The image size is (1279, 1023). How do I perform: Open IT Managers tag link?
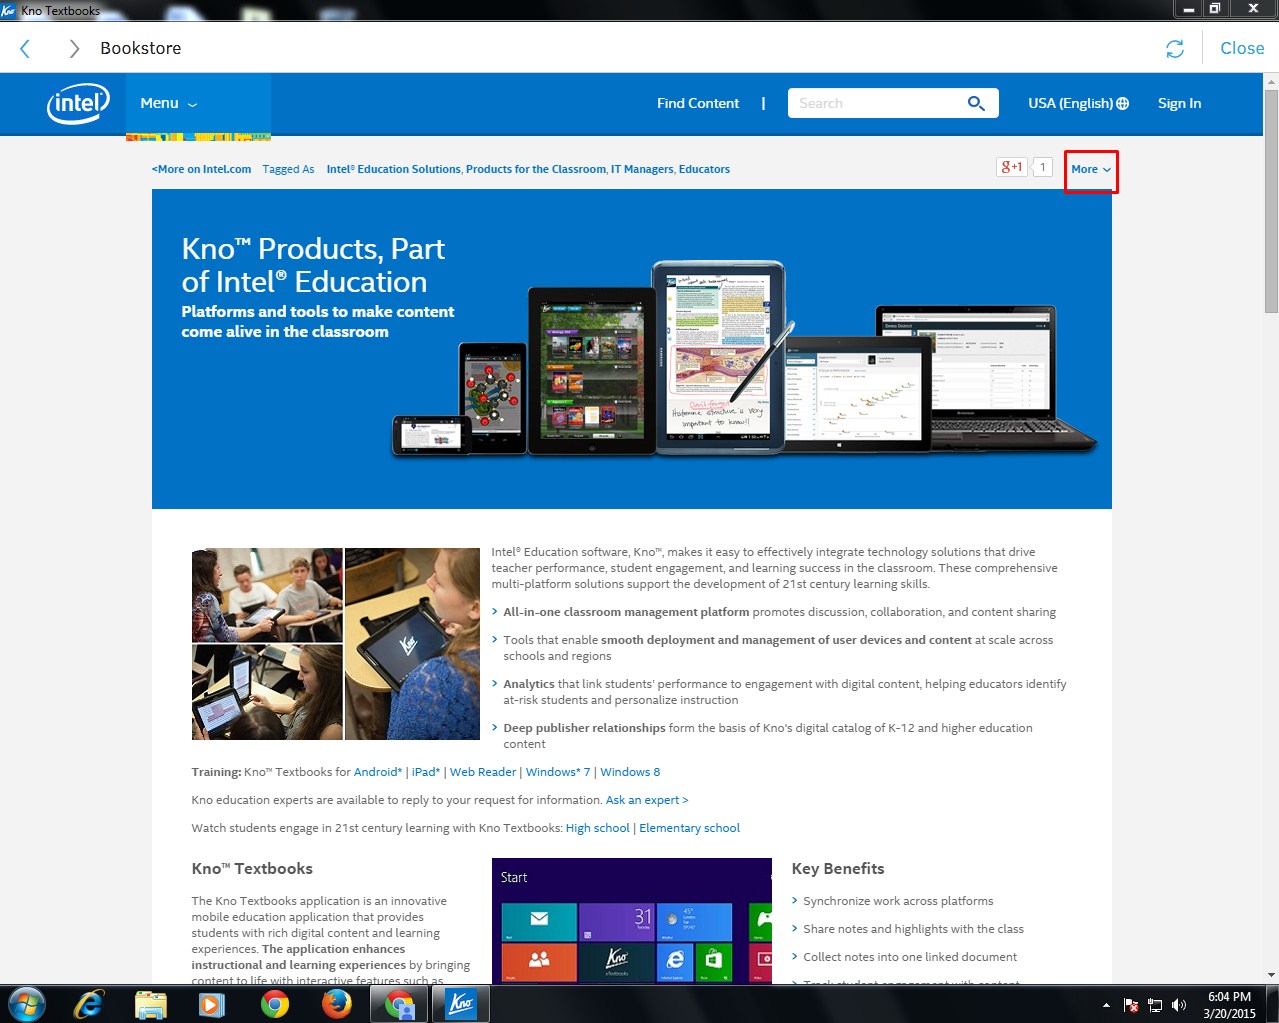point(642,169)
